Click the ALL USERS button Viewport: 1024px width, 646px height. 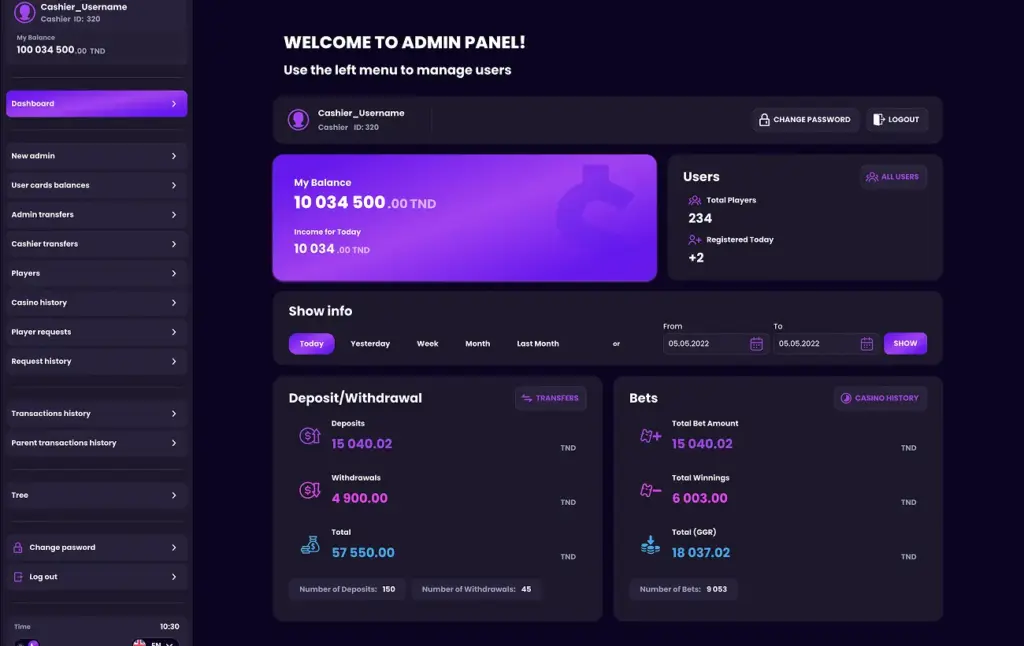(x=893, y=177)
